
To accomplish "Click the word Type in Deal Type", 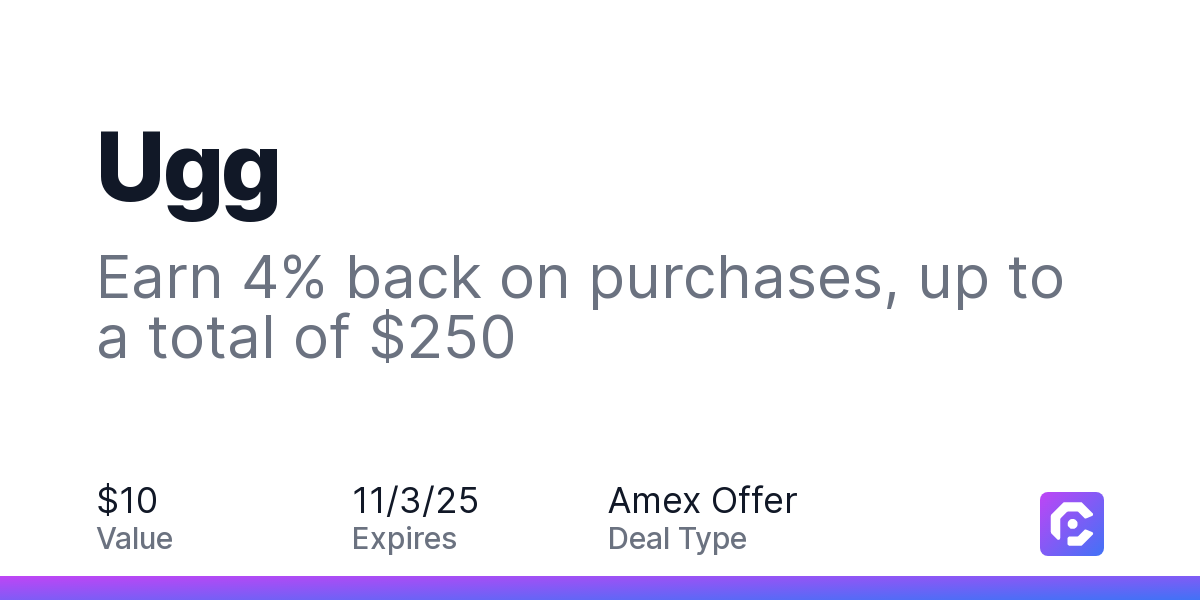I will (712, 539).
